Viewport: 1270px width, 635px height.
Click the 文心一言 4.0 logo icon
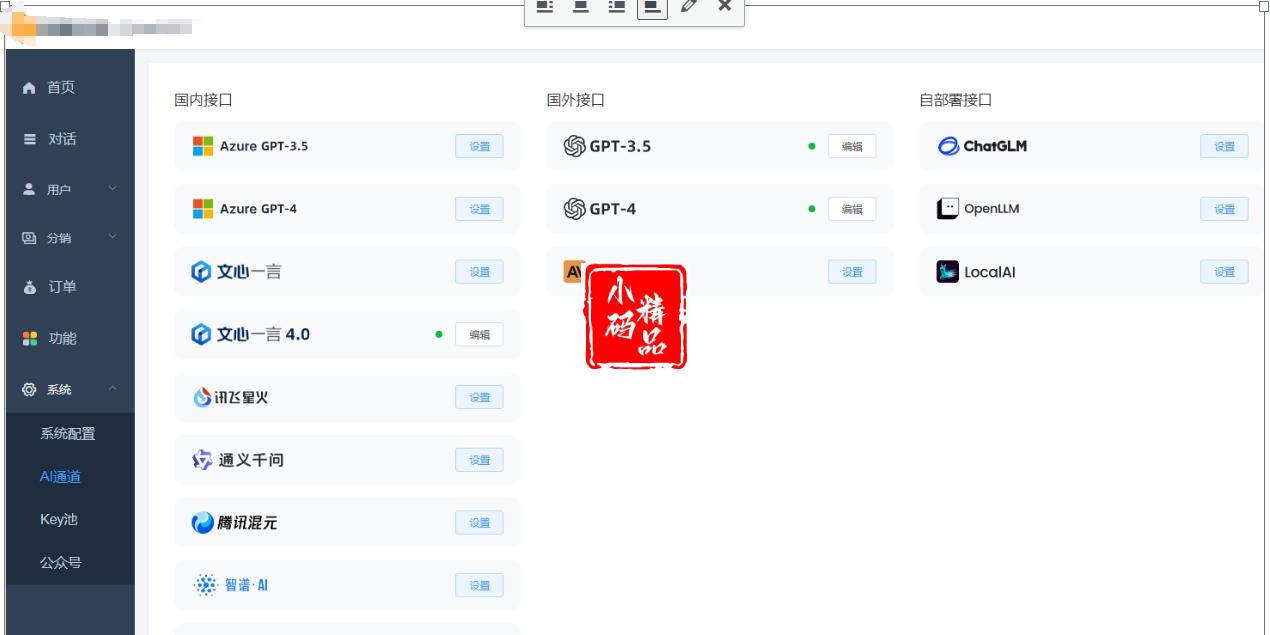[201, 334]
